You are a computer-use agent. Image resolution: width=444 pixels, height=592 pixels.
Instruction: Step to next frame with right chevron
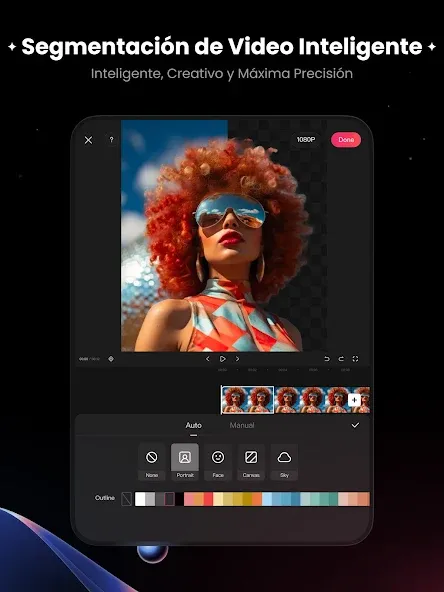tap(237, 359)
